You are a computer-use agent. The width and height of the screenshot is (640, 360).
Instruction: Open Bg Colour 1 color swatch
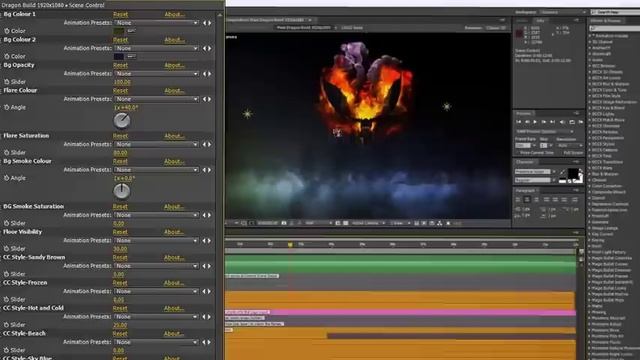pos(119,31)
